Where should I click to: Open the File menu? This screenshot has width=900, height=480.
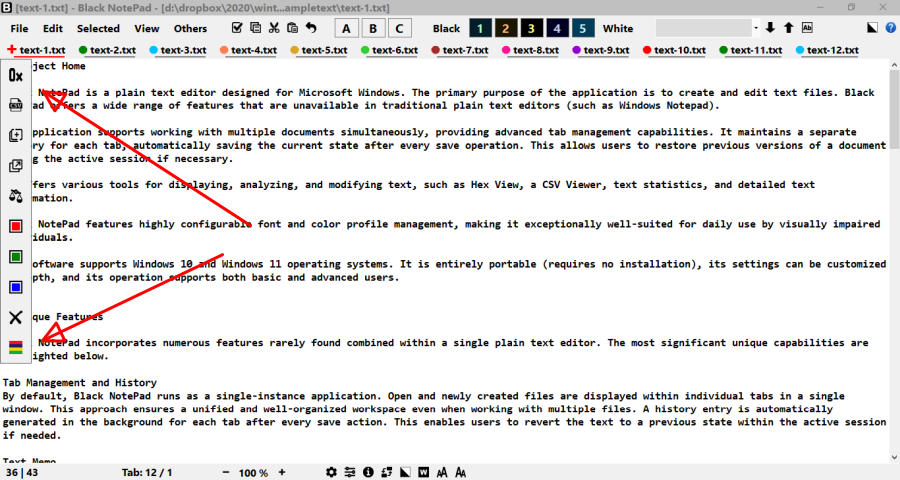(19, 28)
